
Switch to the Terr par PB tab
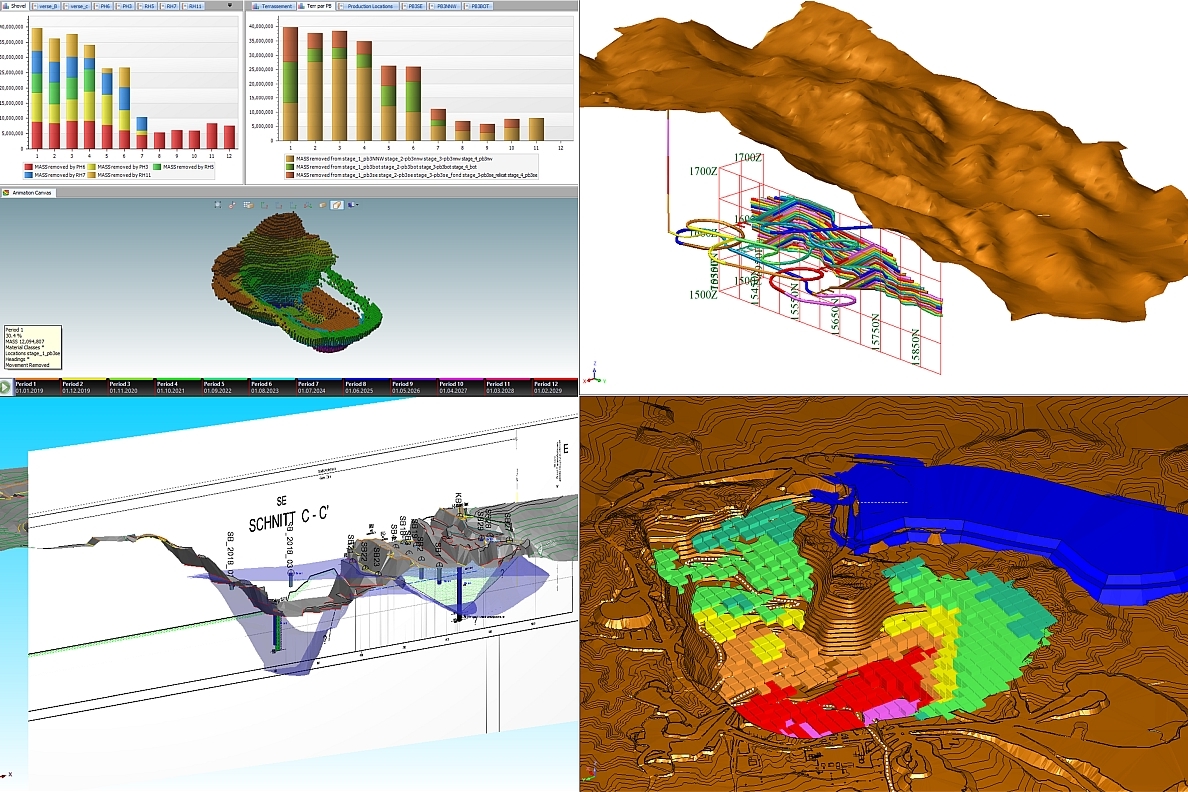[316, 6]
